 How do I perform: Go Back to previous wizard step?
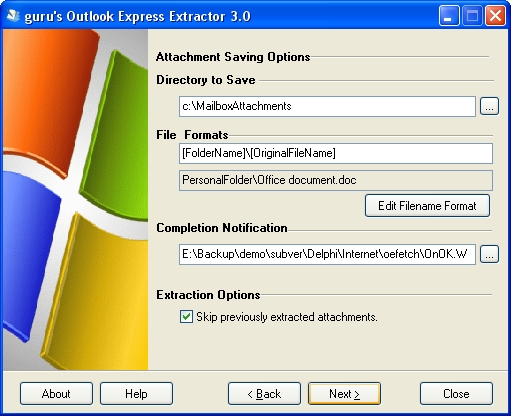coord(264,394)
